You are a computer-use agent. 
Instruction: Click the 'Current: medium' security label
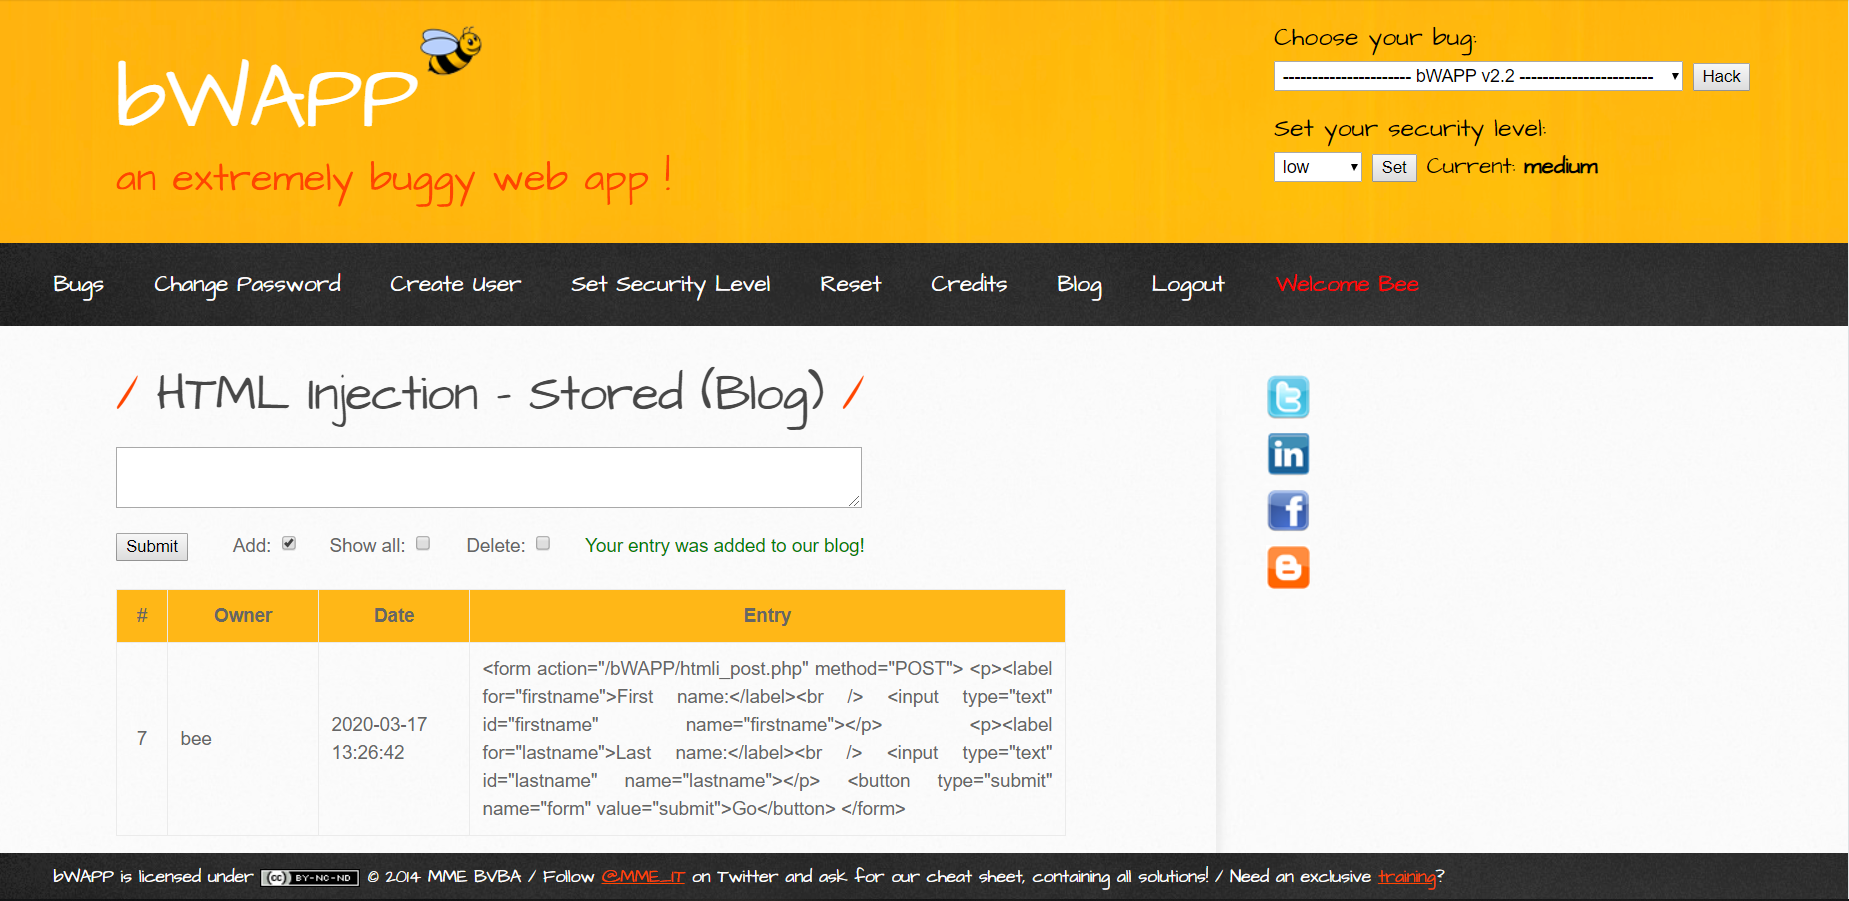click(1512, 167)
